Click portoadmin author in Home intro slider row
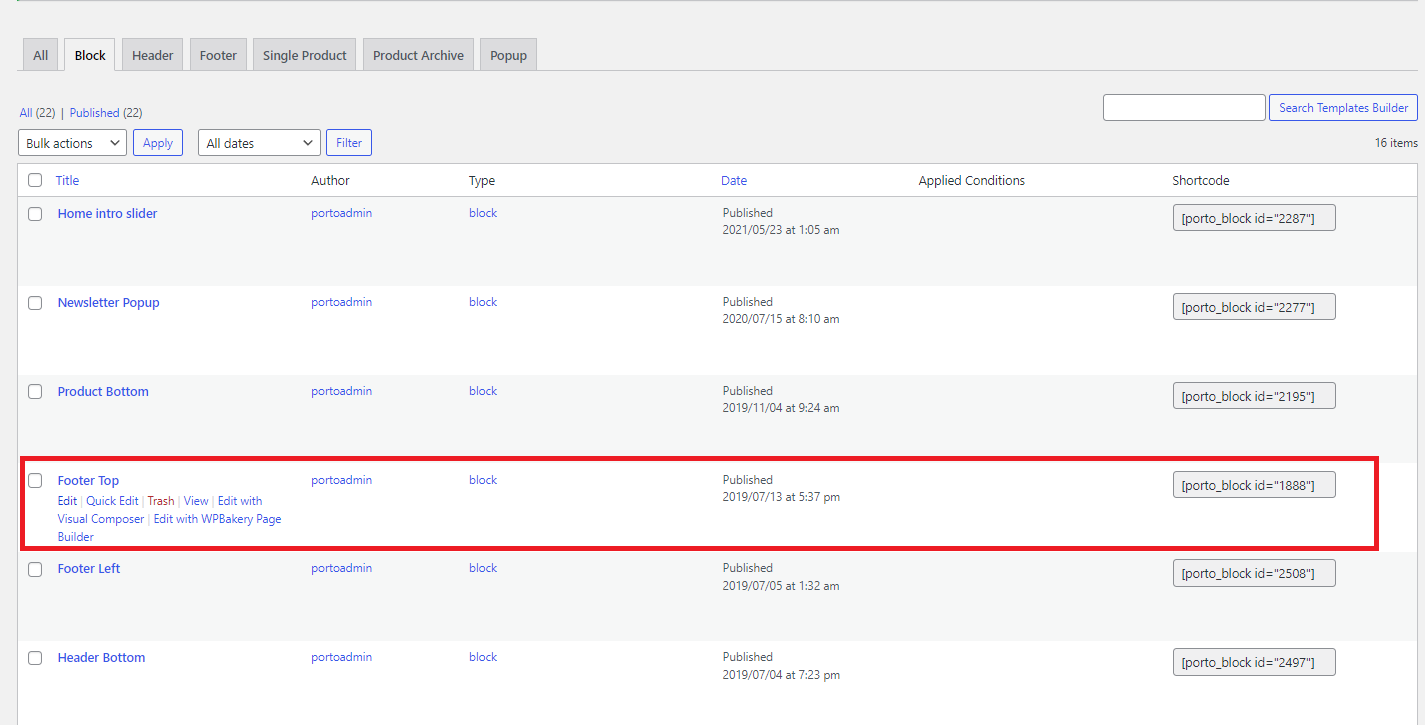The image size is (1425, 725). (x=341, y=213)
